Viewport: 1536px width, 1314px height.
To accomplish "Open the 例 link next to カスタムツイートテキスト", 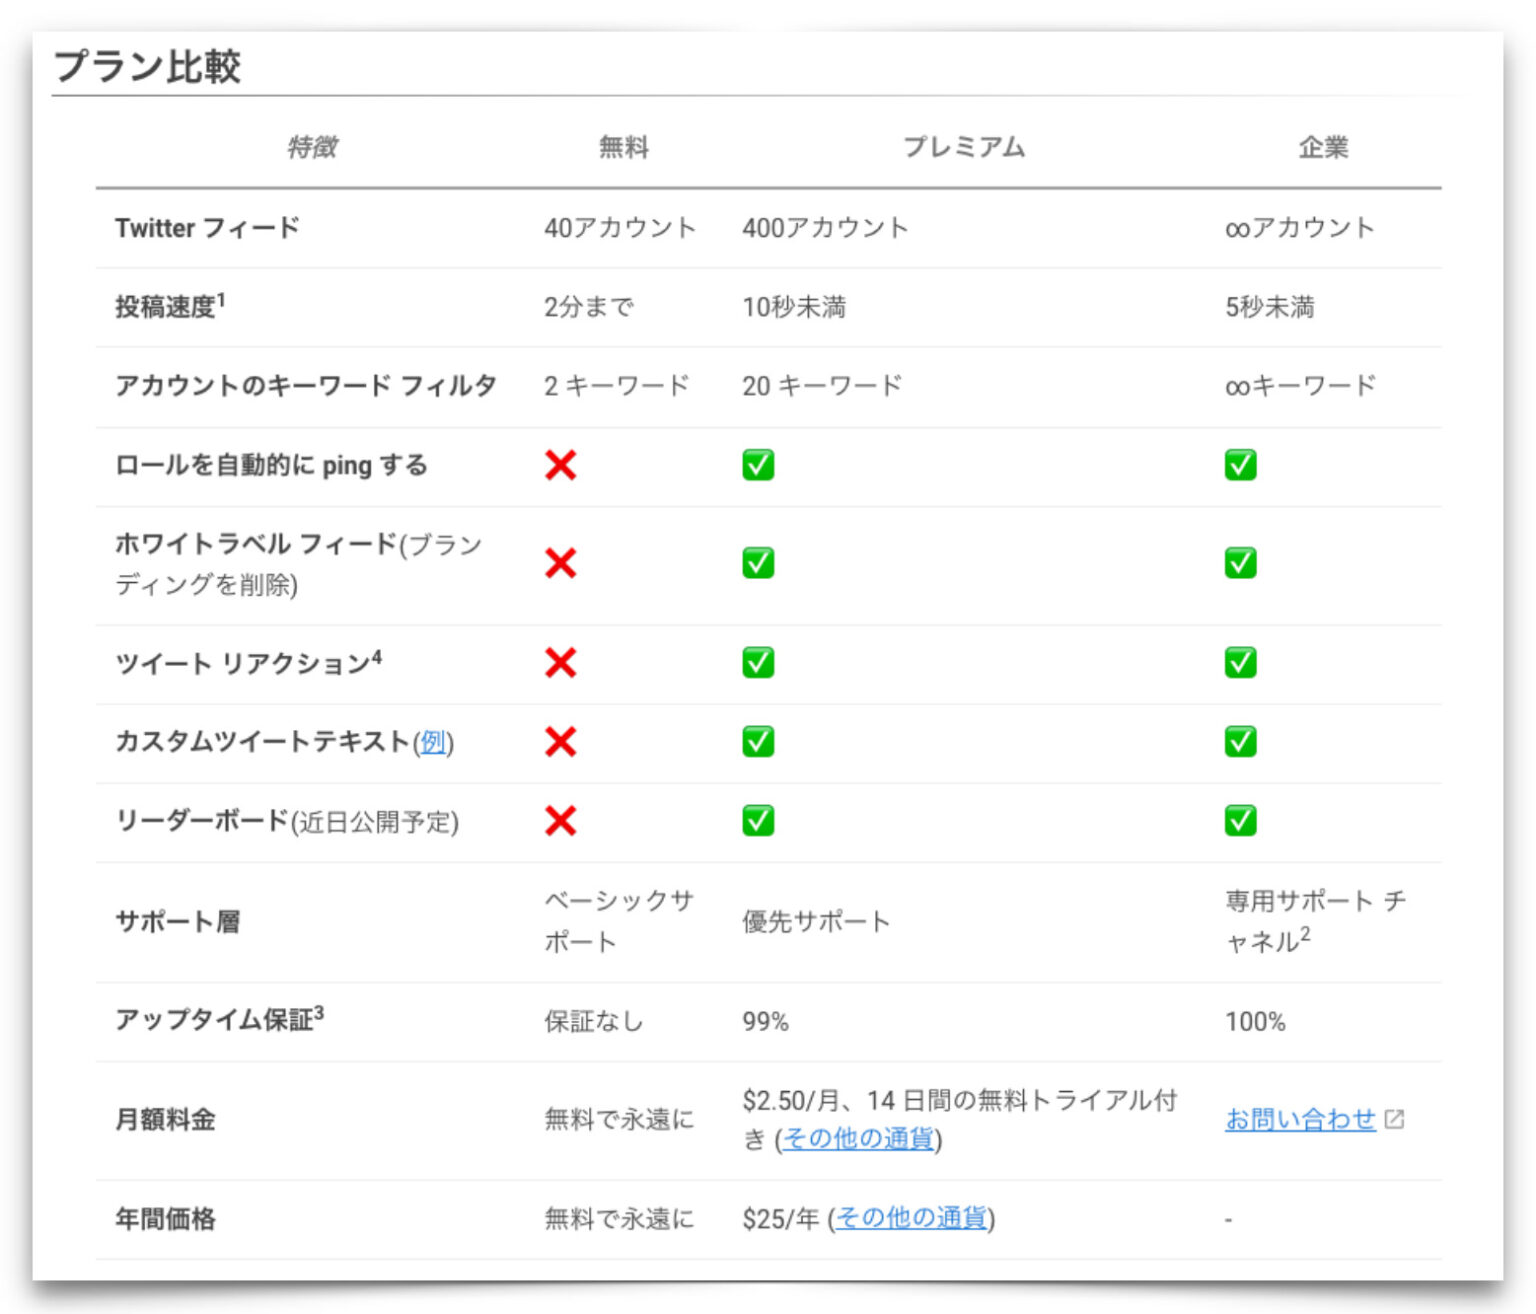I will [x=434, y=743].
